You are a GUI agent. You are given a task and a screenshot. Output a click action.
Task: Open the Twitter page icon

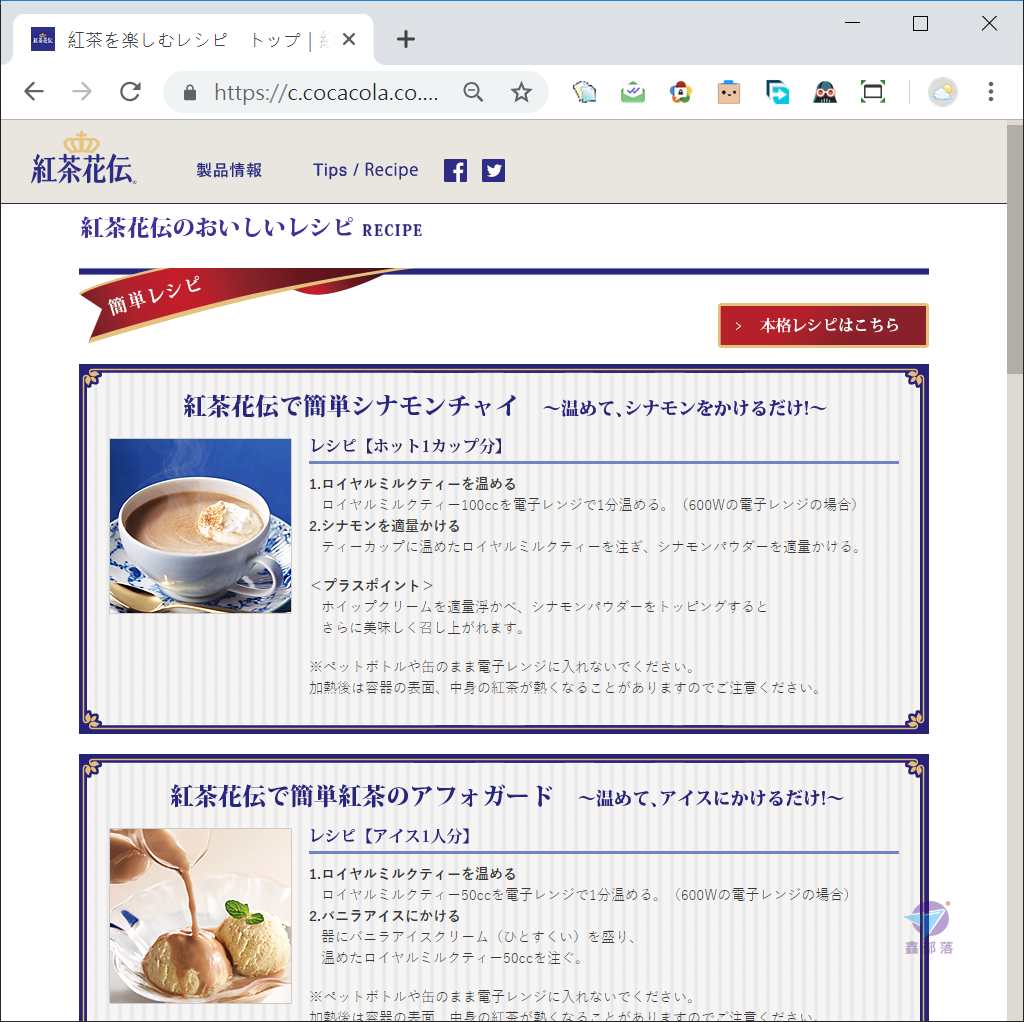(493, 170)
